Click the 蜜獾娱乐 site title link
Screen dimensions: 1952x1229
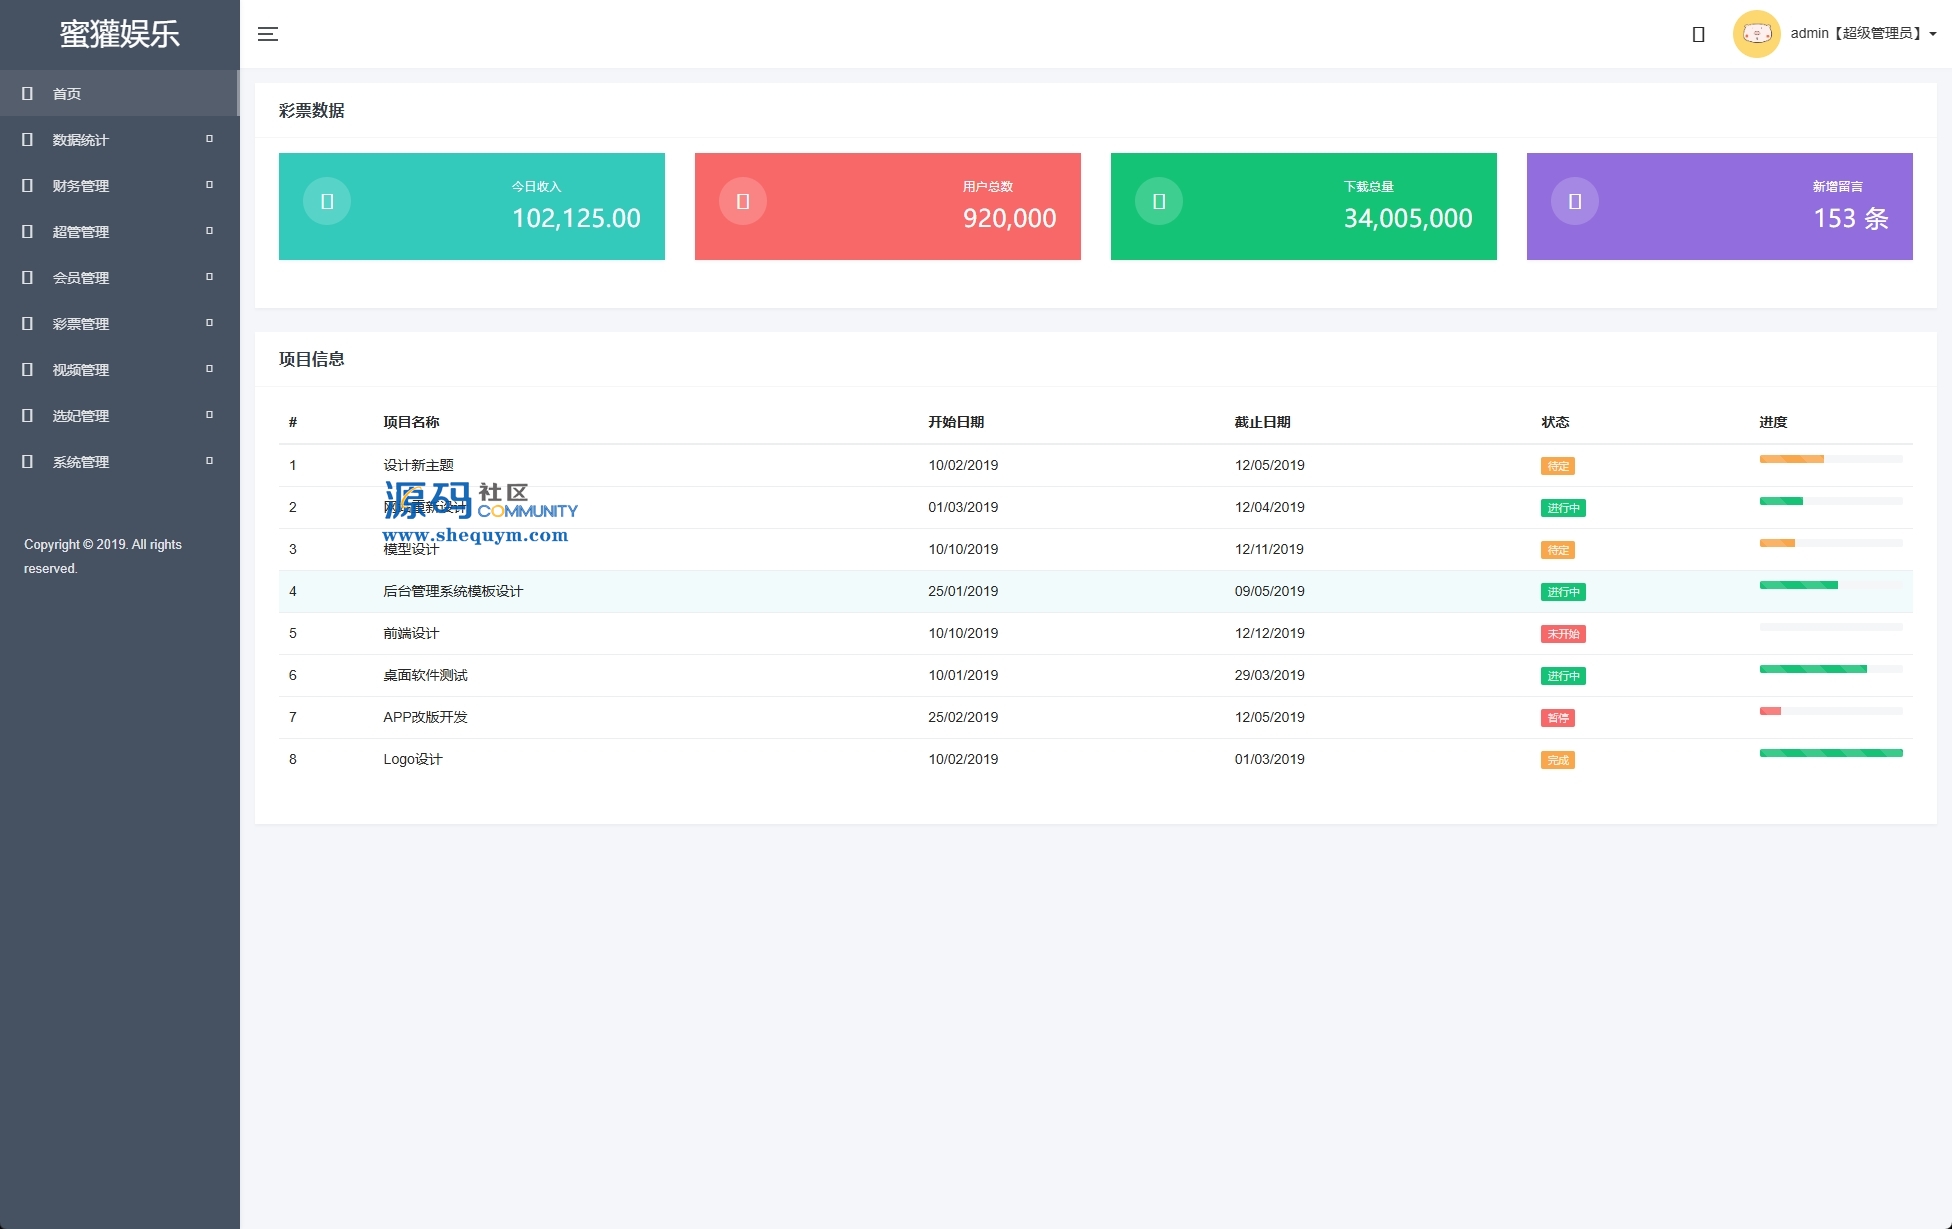click(120, 34)
